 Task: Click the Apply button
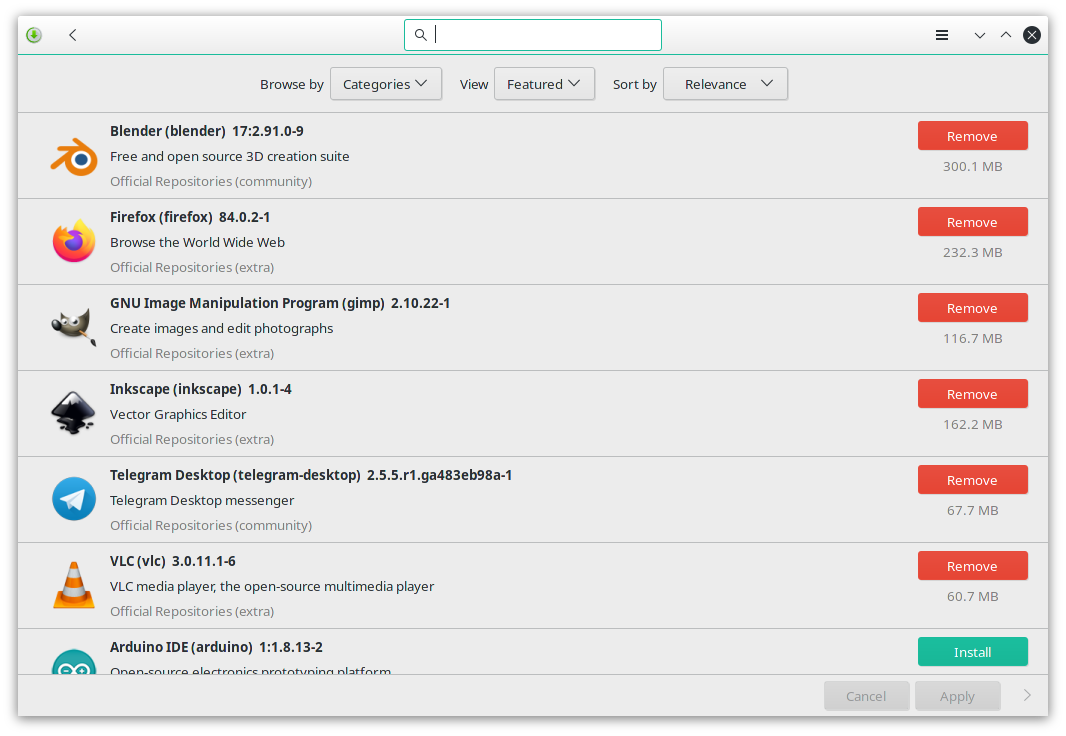click(957, 696)
